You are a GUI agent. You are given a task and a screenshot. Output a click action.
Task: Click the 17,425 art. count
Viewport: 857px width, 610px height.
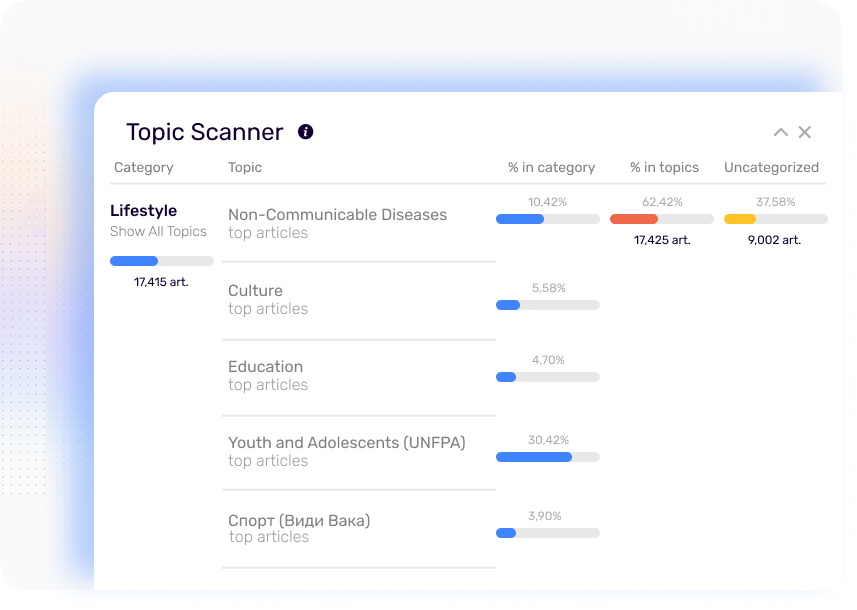coord(662,240)
